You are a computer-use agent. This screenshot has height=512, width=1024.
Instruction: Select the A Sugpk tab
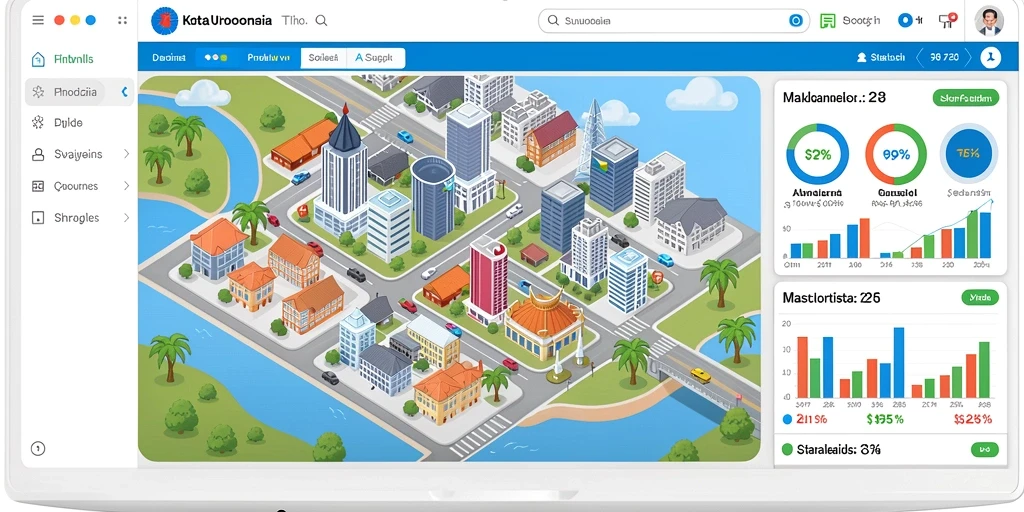pos(375,57)
